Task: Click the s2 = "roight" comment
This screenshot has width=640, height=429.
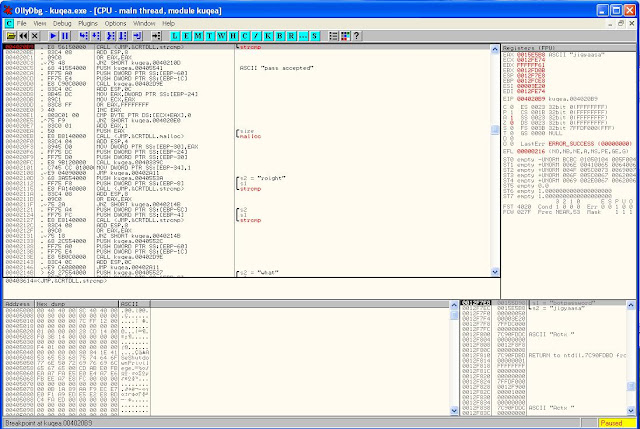Action: click(263, 178)
